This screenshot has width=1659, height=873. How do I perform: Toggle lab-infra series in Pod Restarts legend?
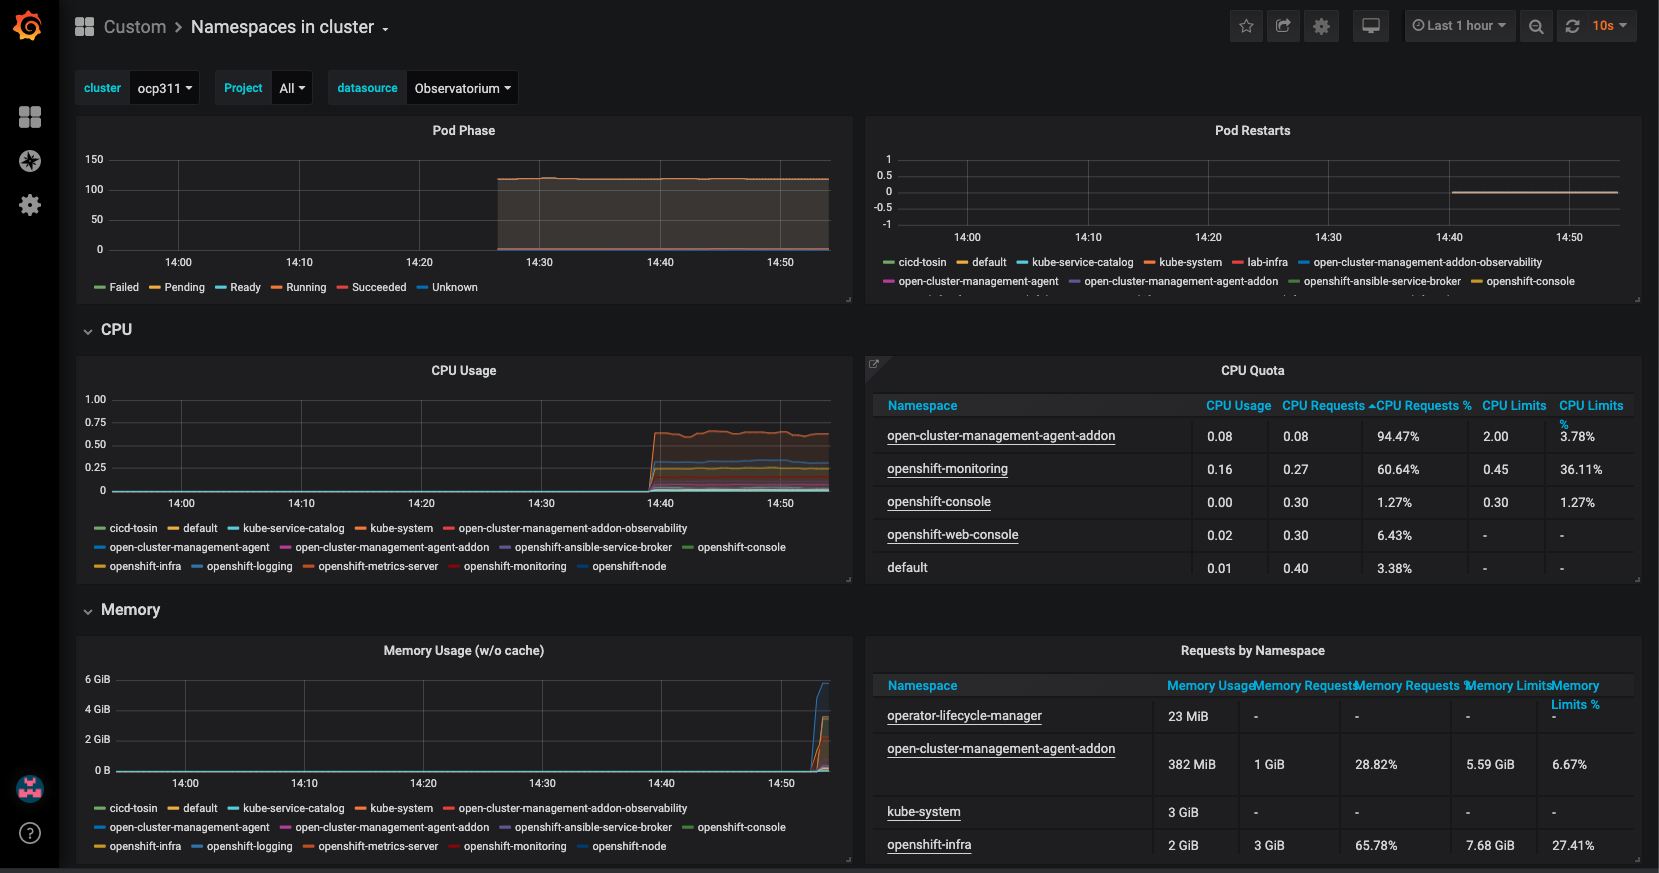point(1267,263)
